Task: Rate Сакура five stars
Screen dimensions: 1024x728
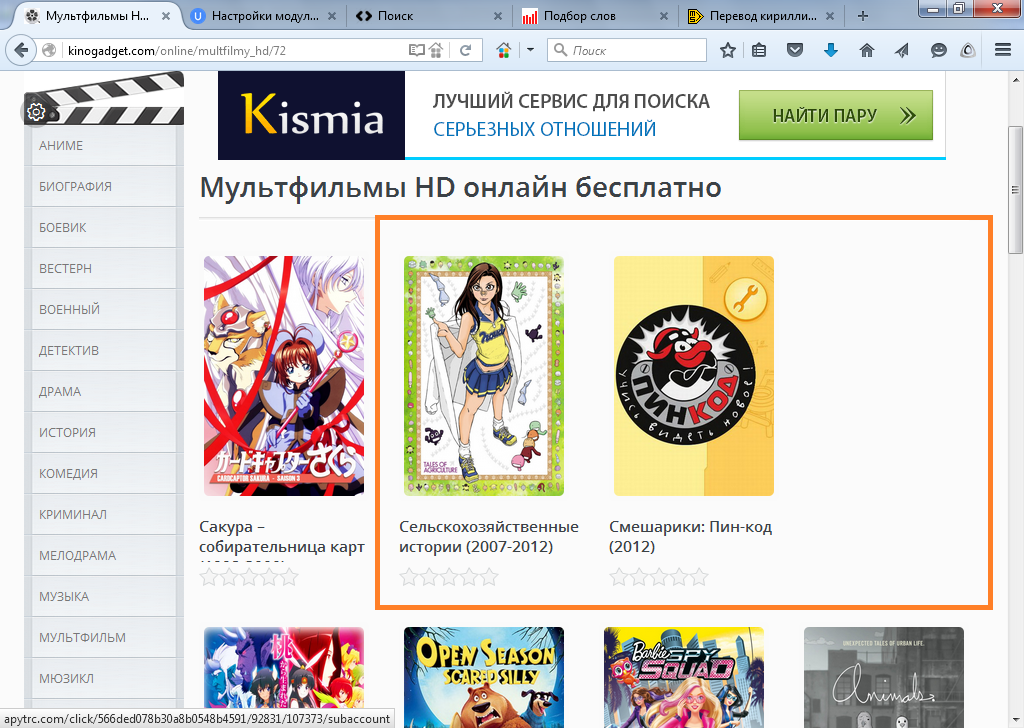Action: coord(289,577)
